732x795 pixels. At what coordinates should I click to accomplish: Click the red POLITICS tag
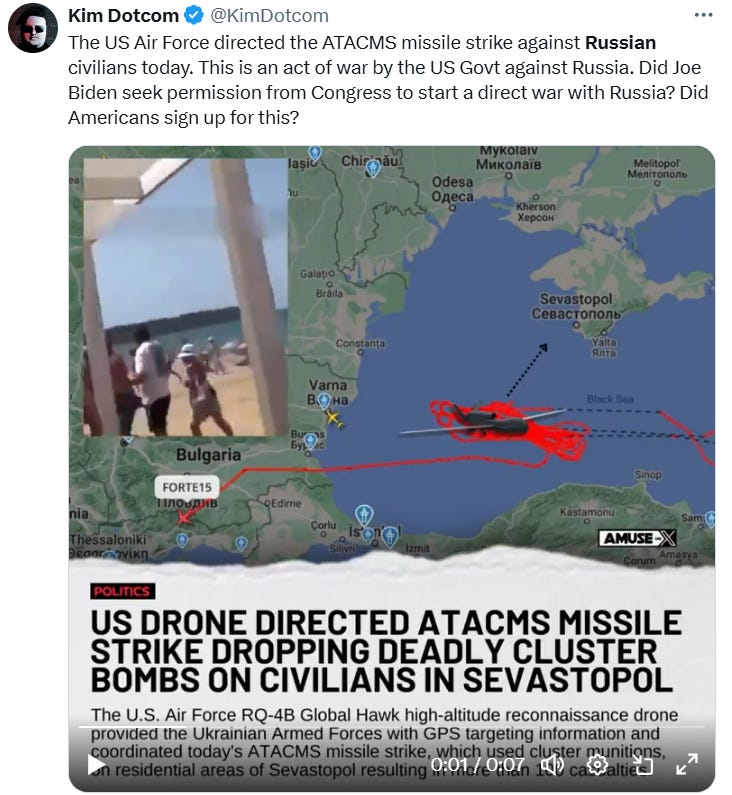coord(123,592)
